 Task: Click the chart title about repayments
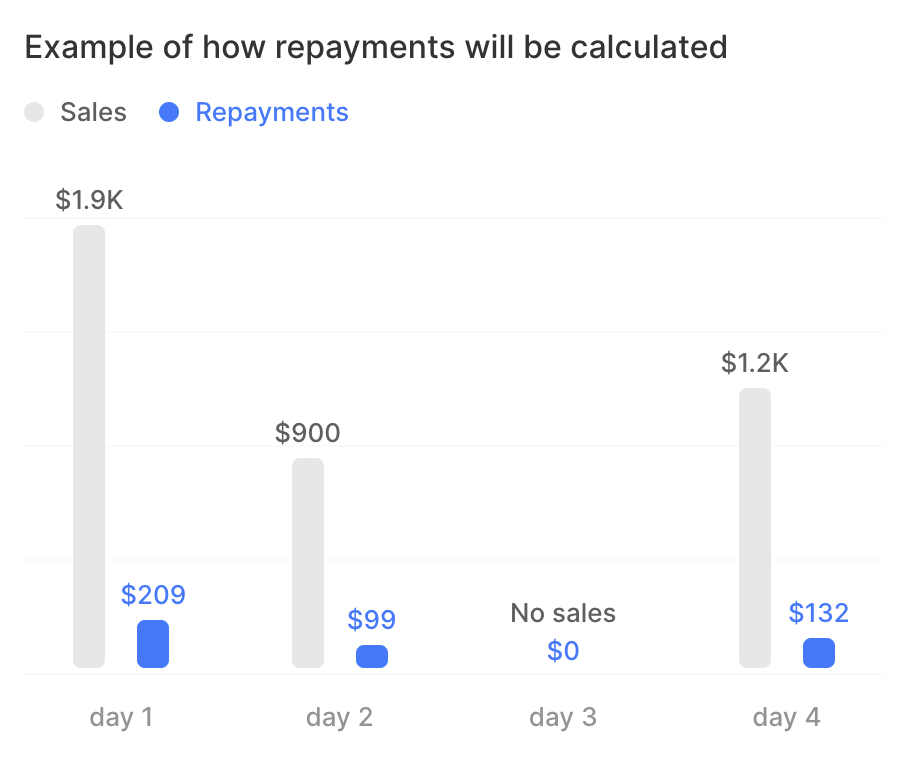coord(376,47)
